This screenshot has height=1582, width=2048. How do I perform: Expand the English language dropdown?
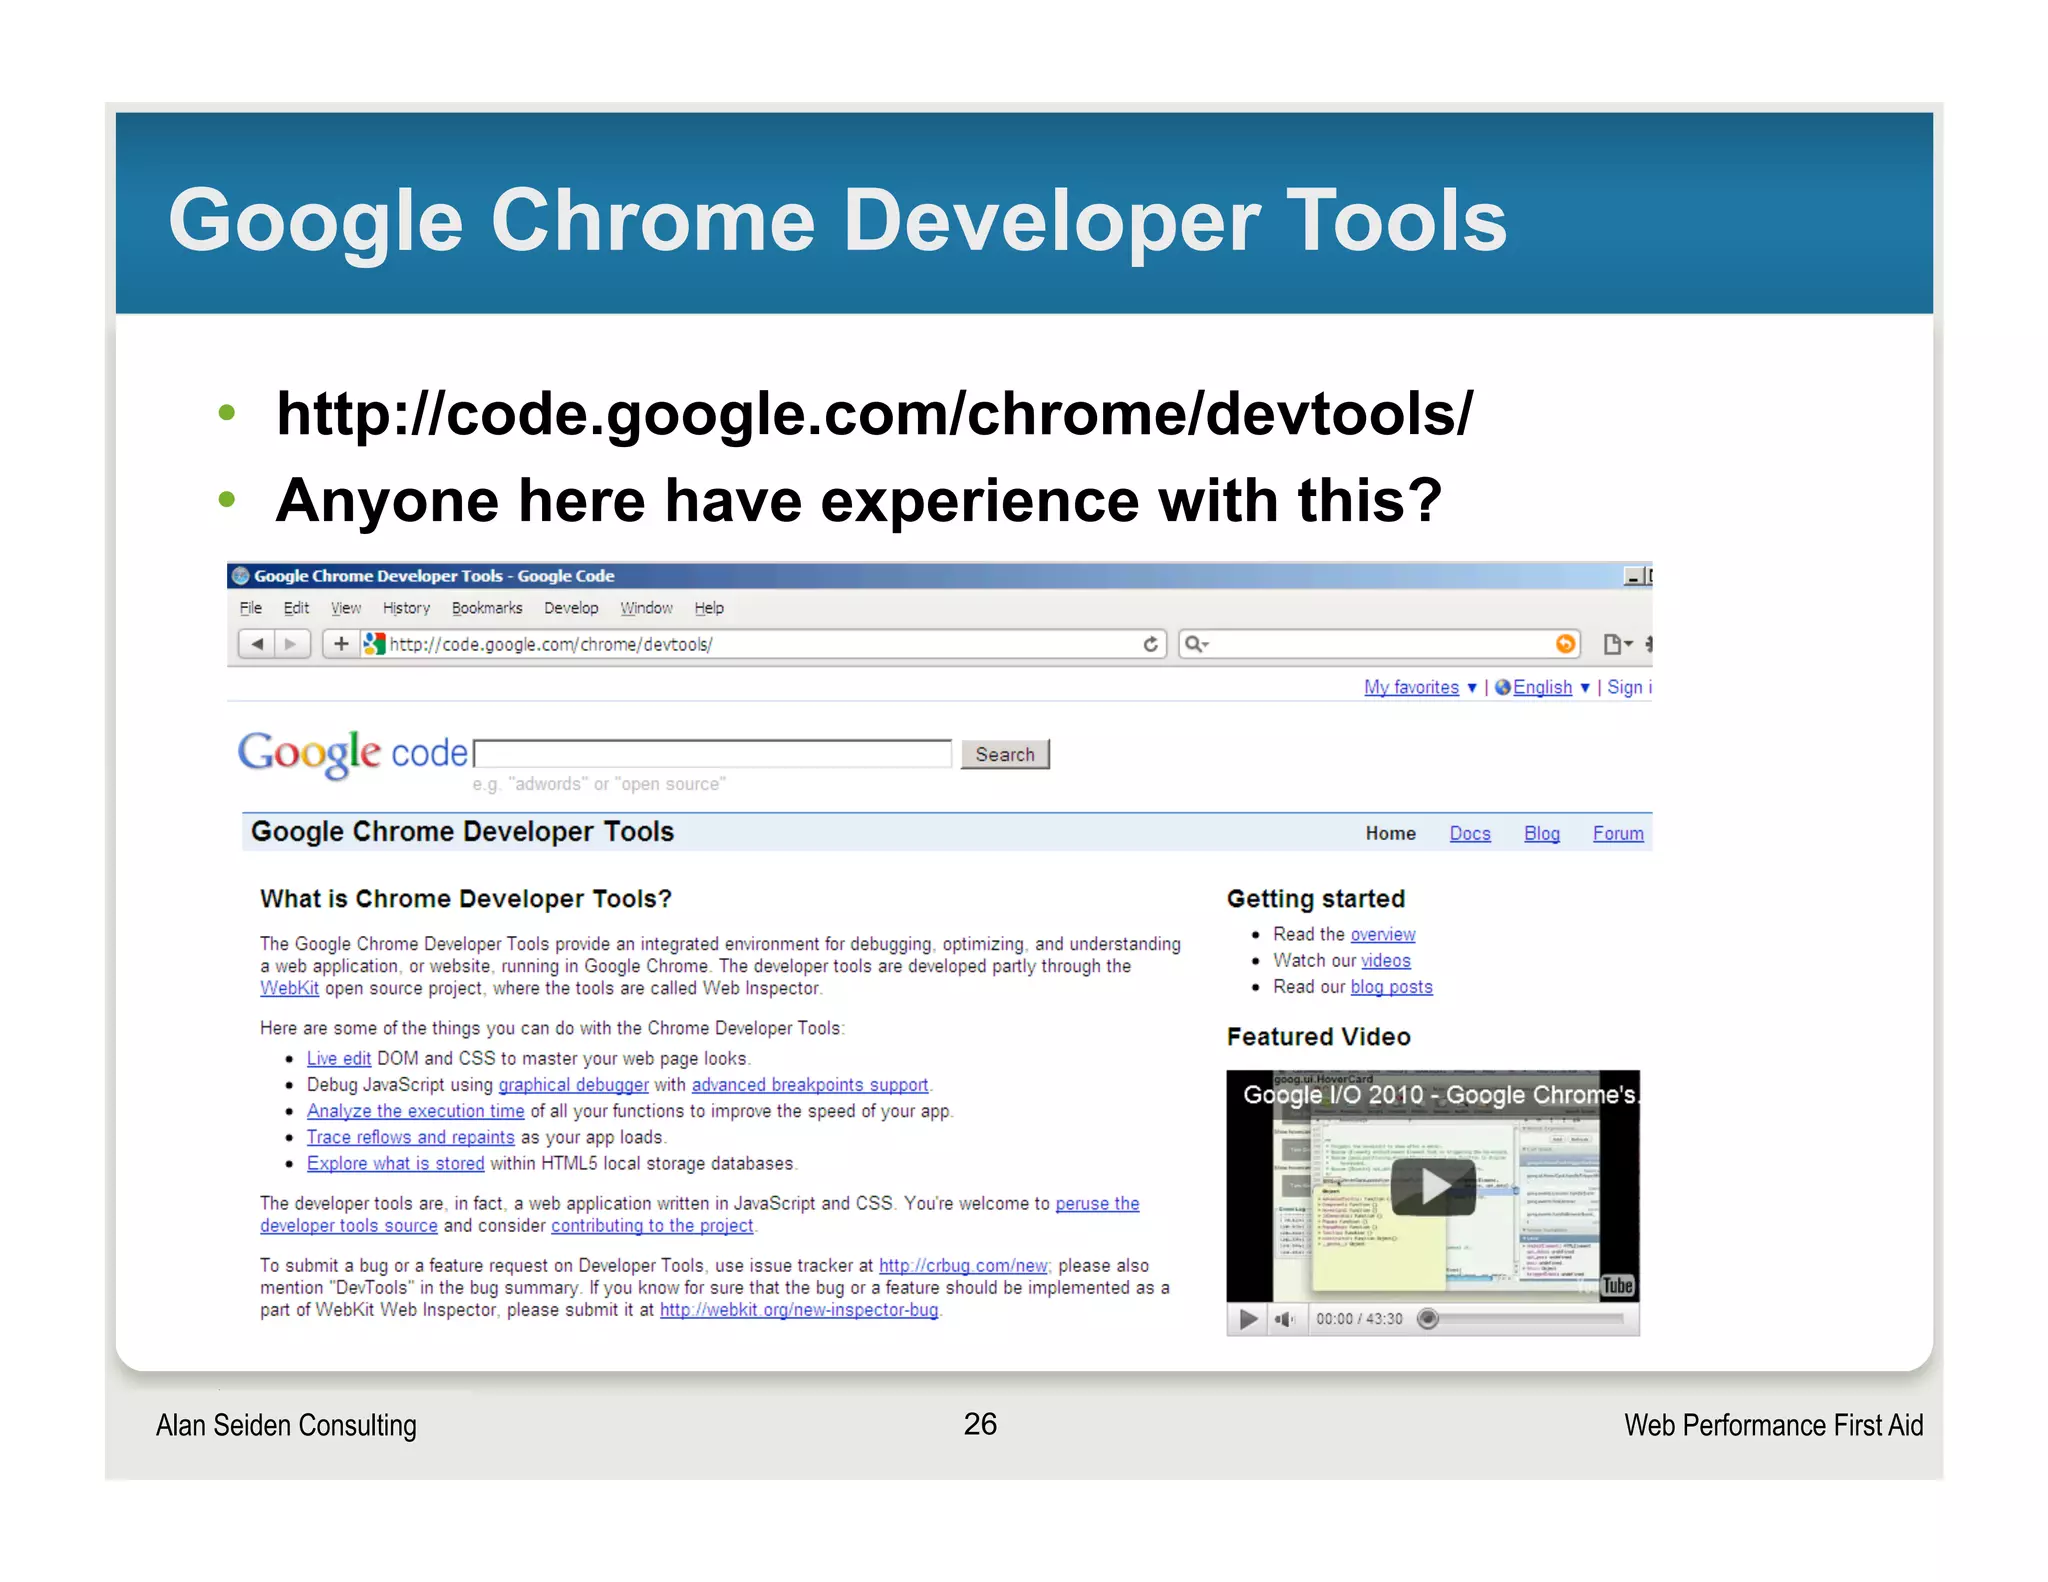click(1585, 688)
